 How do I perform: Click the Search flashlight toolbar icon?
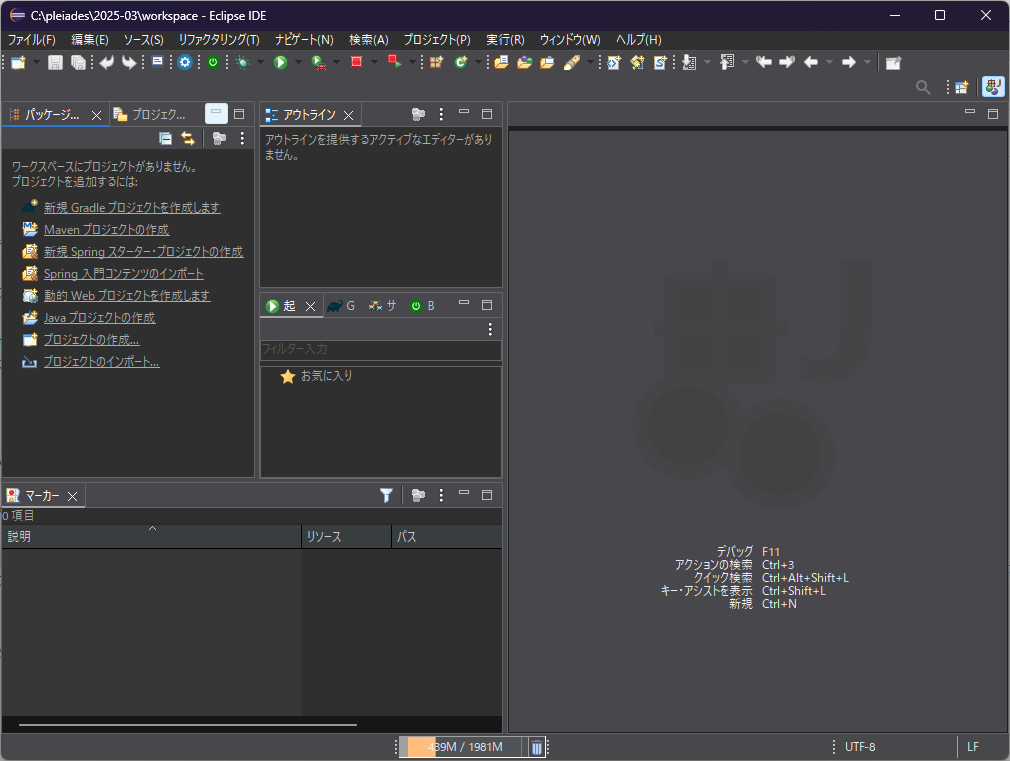coord(572,63)
